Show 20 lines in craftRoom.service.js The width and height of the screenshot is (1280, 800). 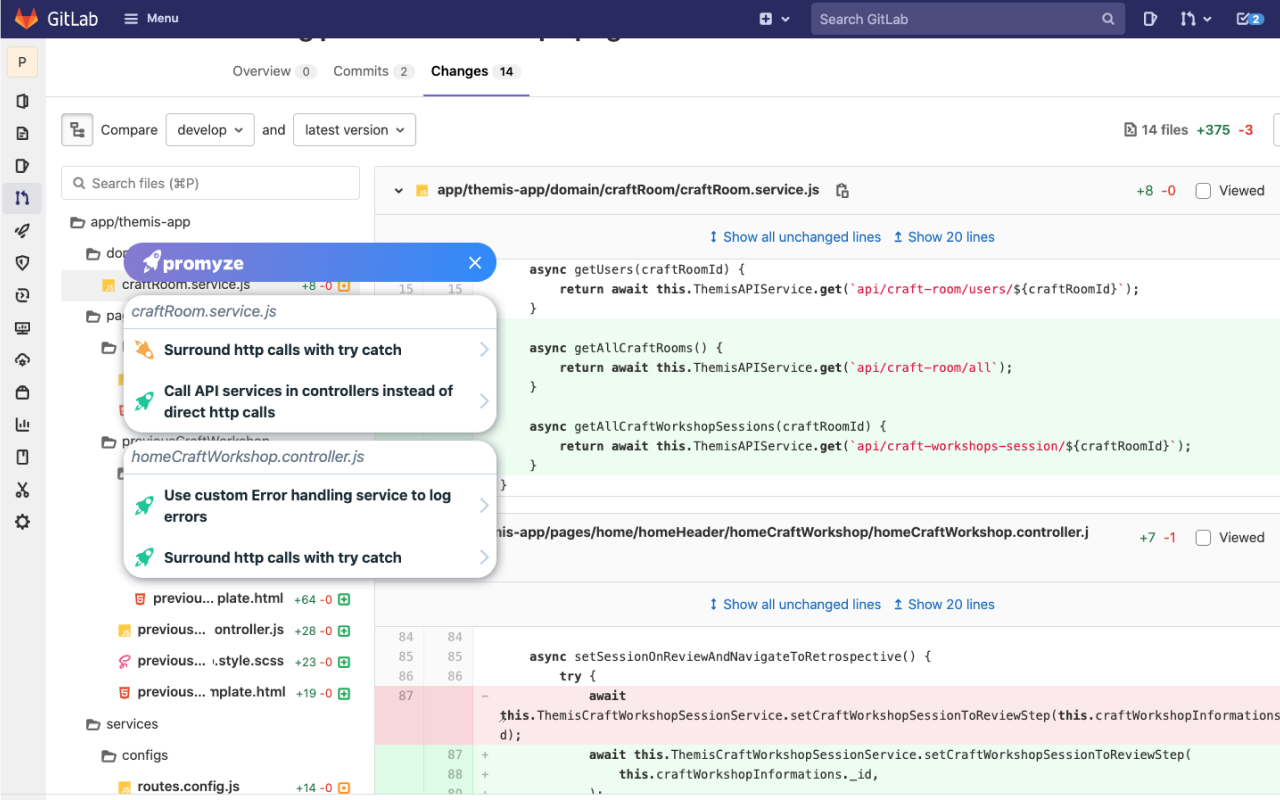(944, 237)
